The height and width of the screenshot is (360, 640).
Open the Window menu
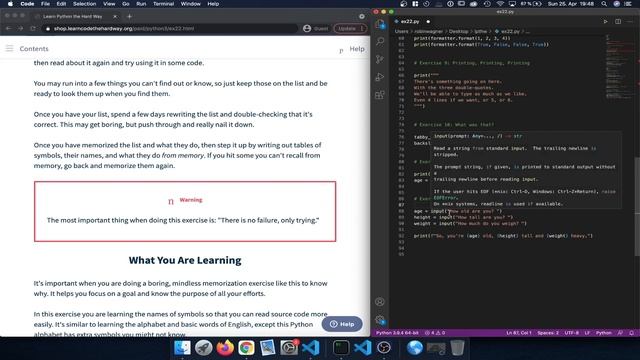pos(191,4)
